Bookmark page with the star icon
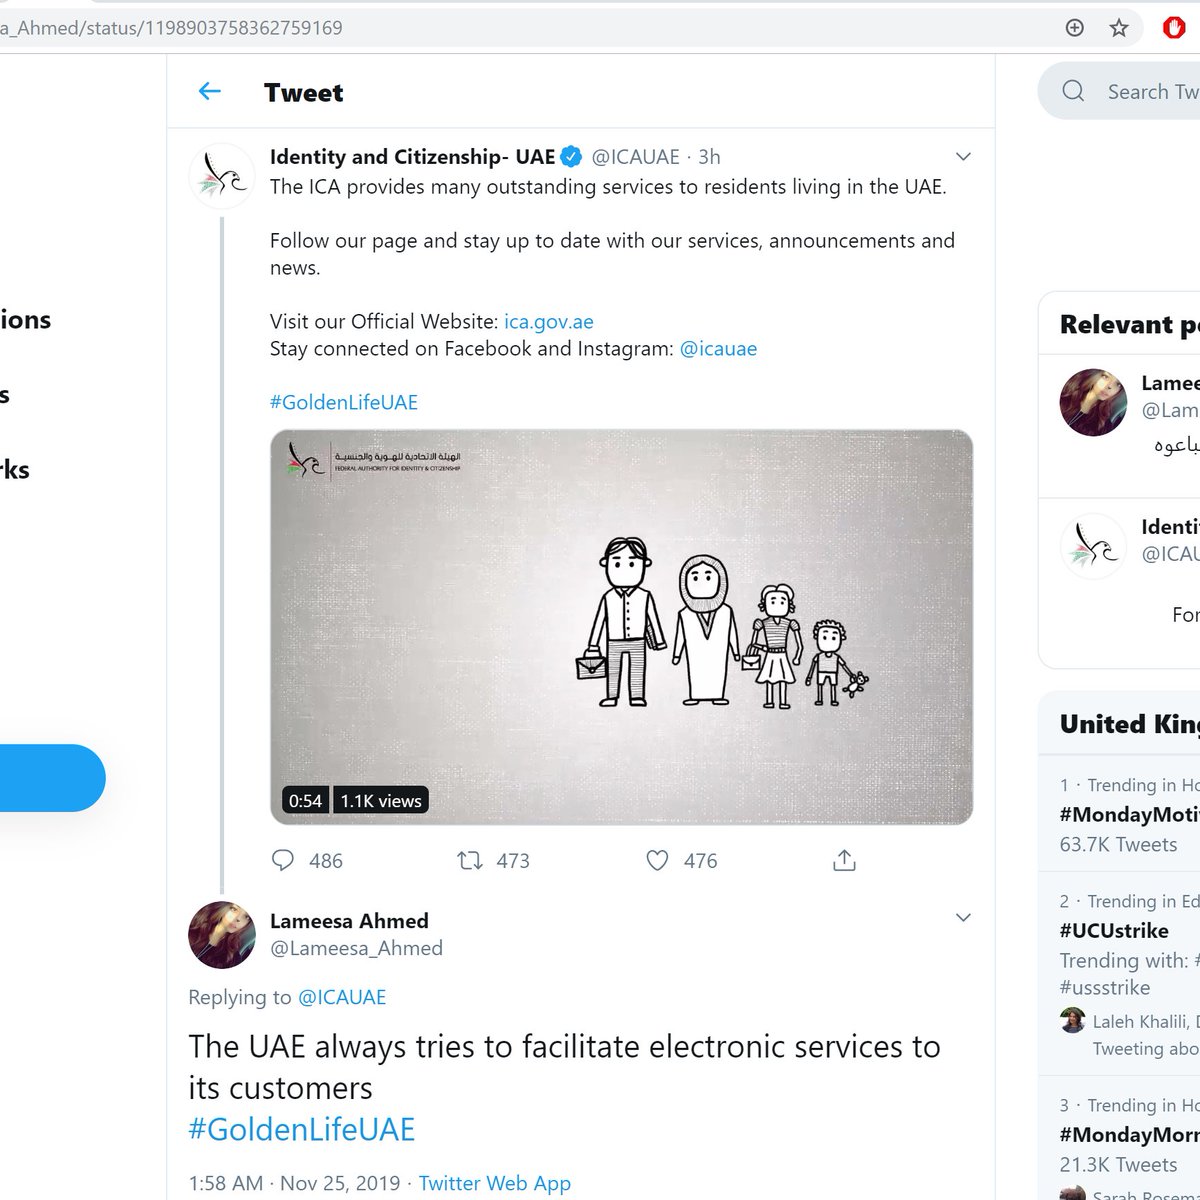Image resolution: width=1200 pixels, height=1200 pixels. (1119, 28)
